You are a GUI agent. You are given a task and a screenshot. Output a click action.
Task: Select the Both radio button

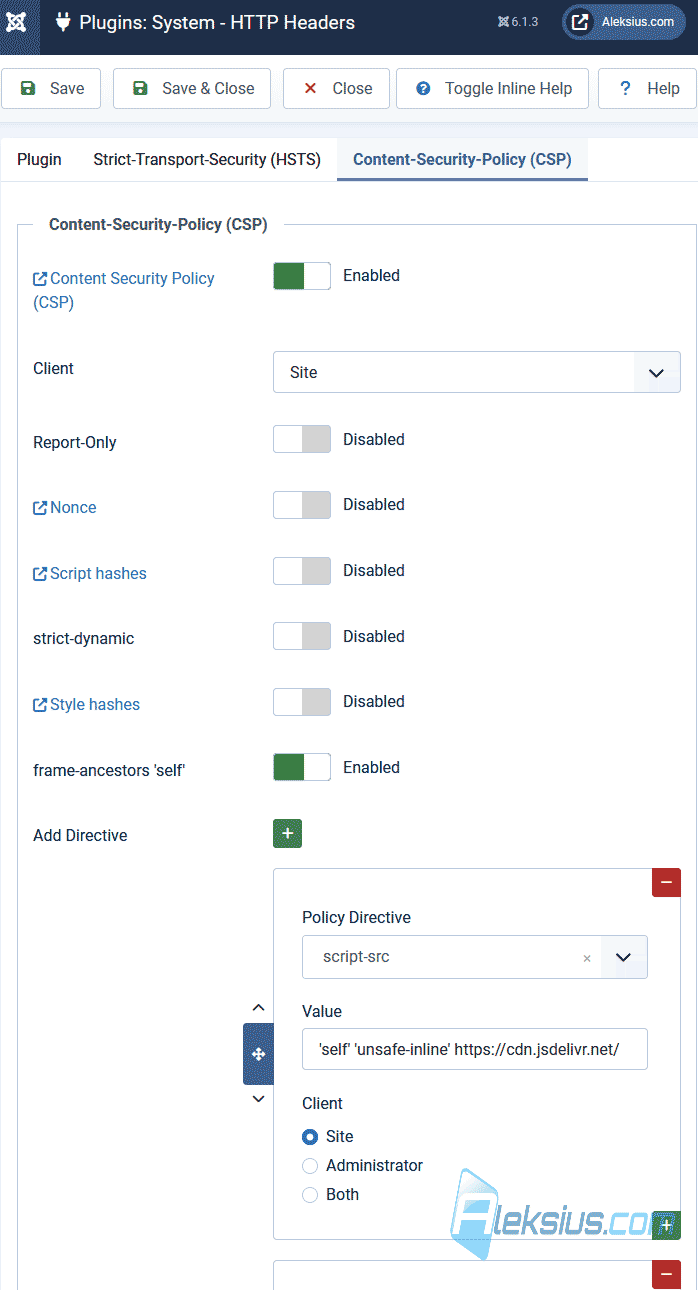pyautogui.click(x=310, y=1195)
